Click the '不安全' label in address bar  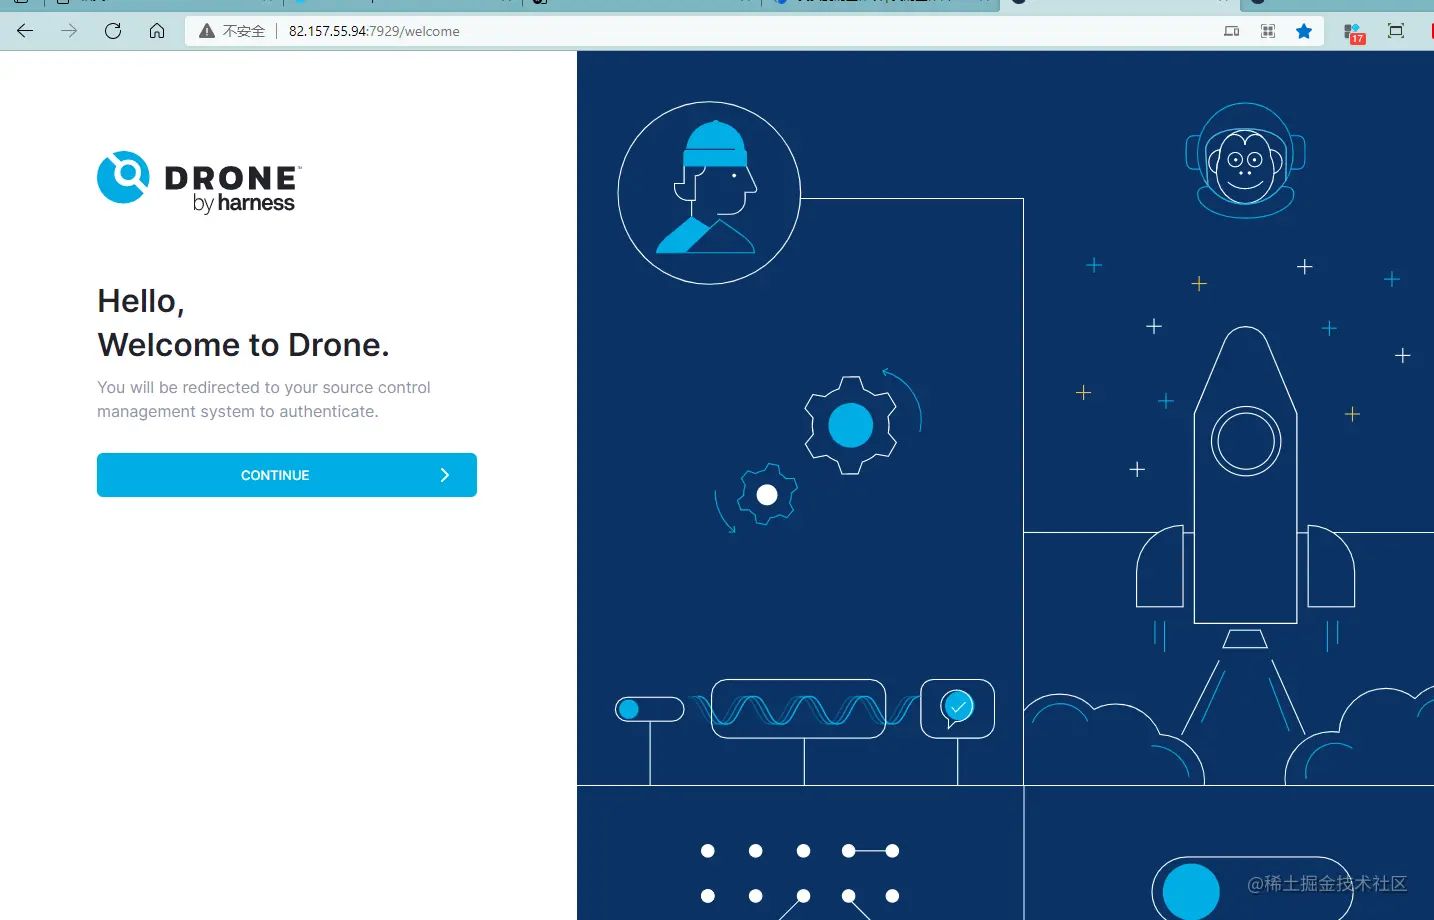(x=244, y=31)
